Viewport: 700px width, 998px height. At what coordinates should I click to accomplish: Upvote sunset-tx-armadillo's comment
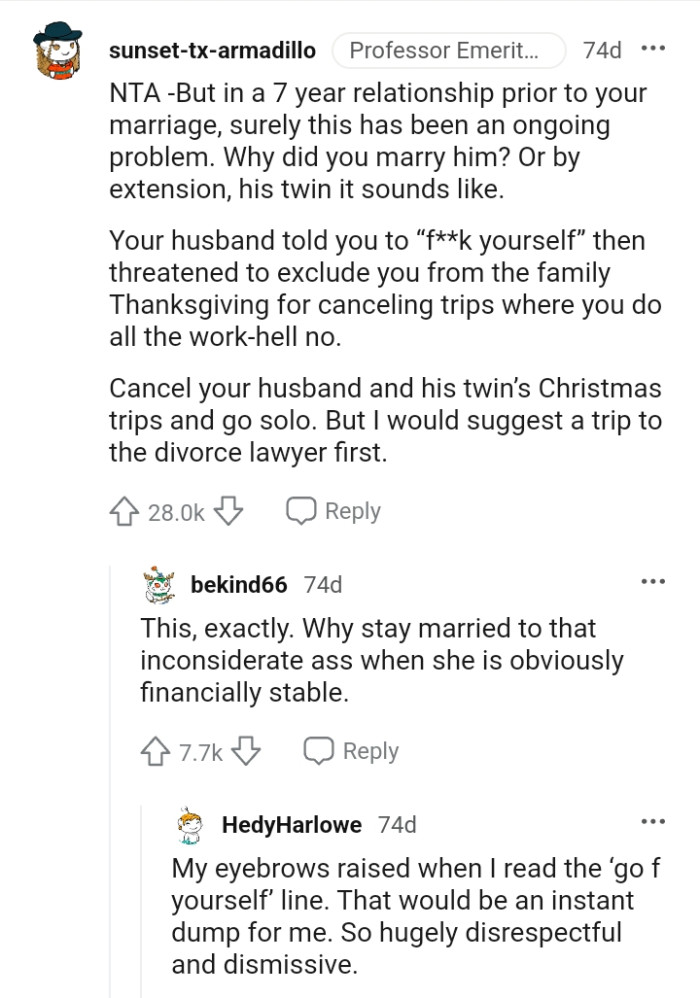[126, 512]
